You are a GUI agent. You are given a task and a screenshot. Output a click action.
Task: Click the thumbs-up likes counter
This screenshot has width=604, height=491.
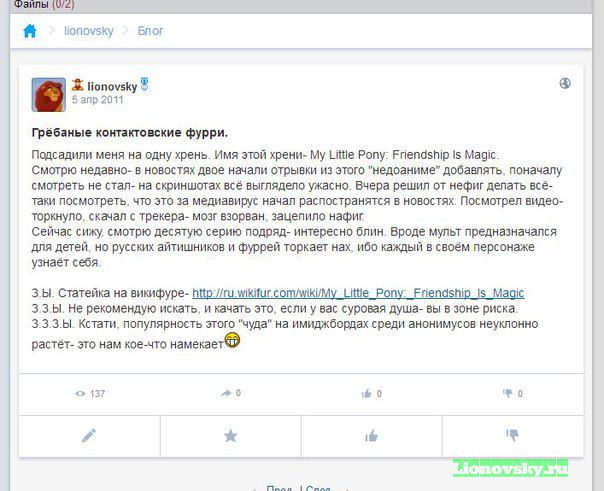click(372, 394)
